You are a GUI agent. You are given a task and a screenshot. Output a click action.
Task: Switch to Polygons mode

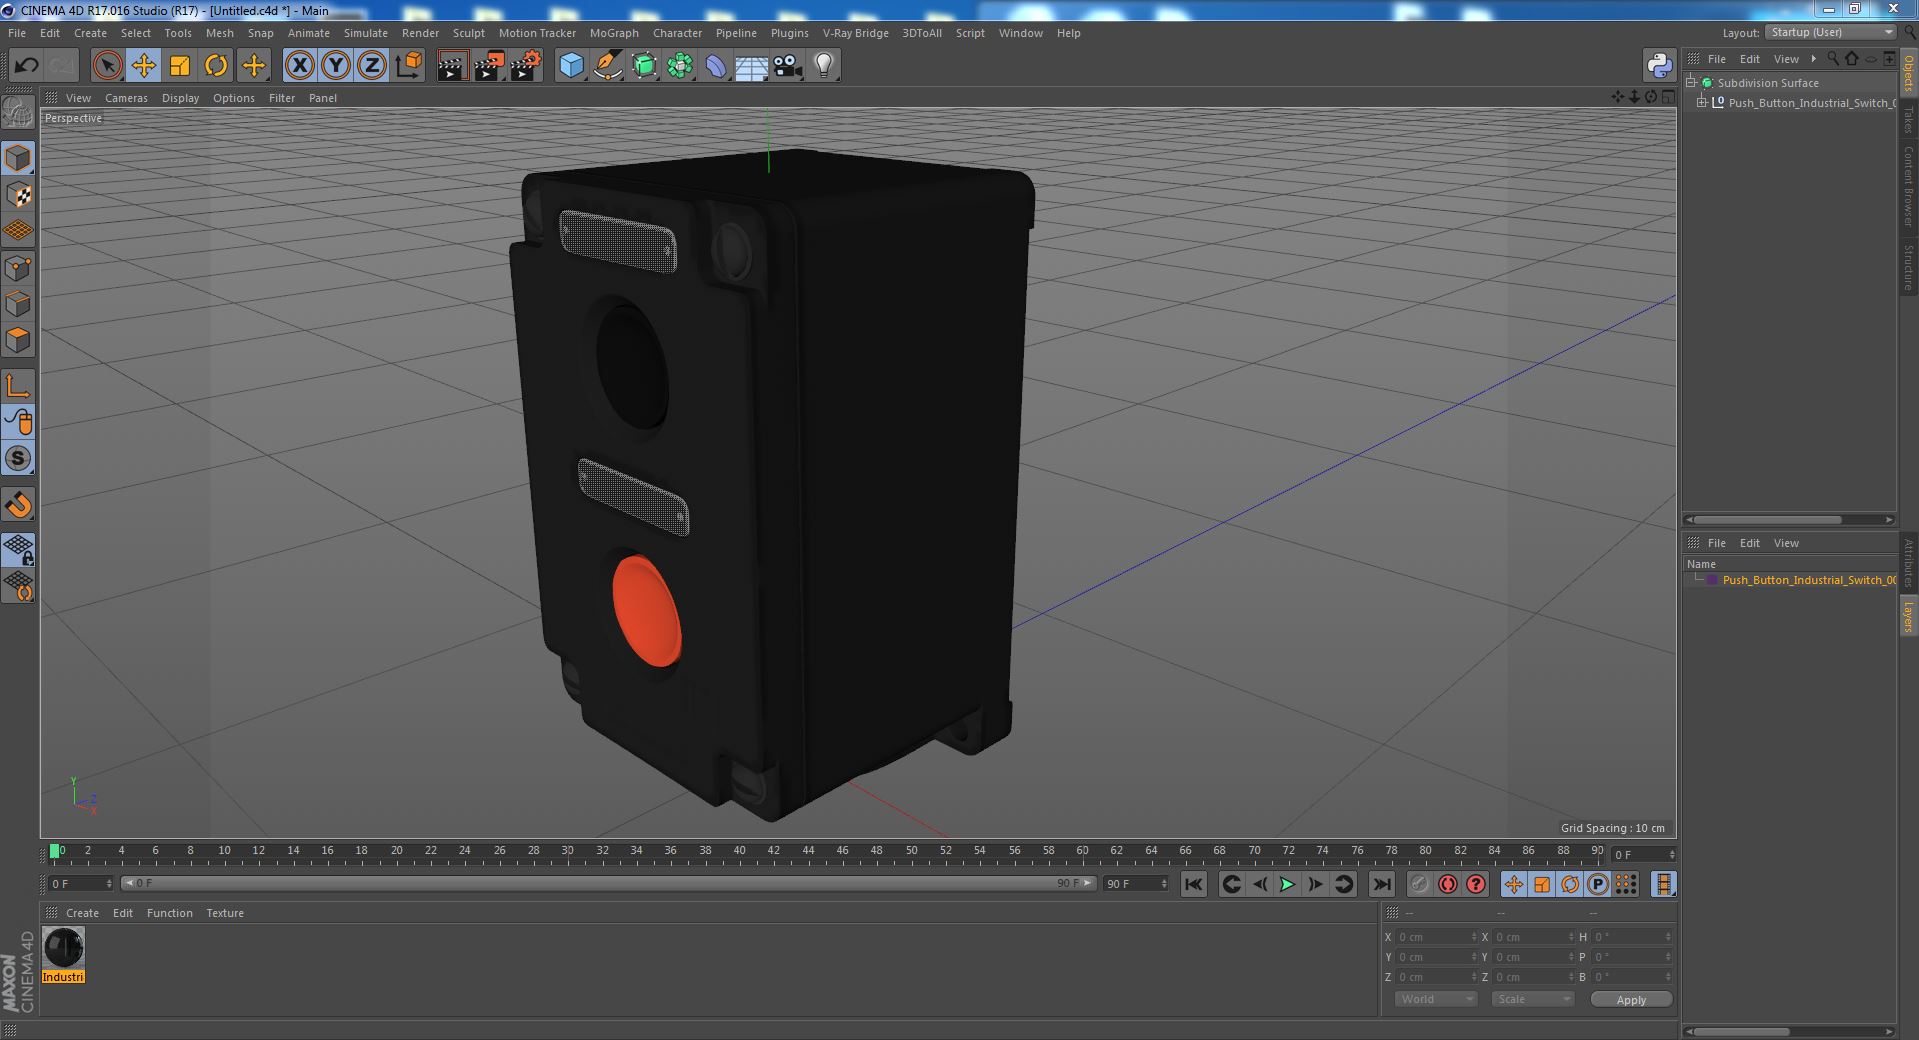[x=18, y=339]
